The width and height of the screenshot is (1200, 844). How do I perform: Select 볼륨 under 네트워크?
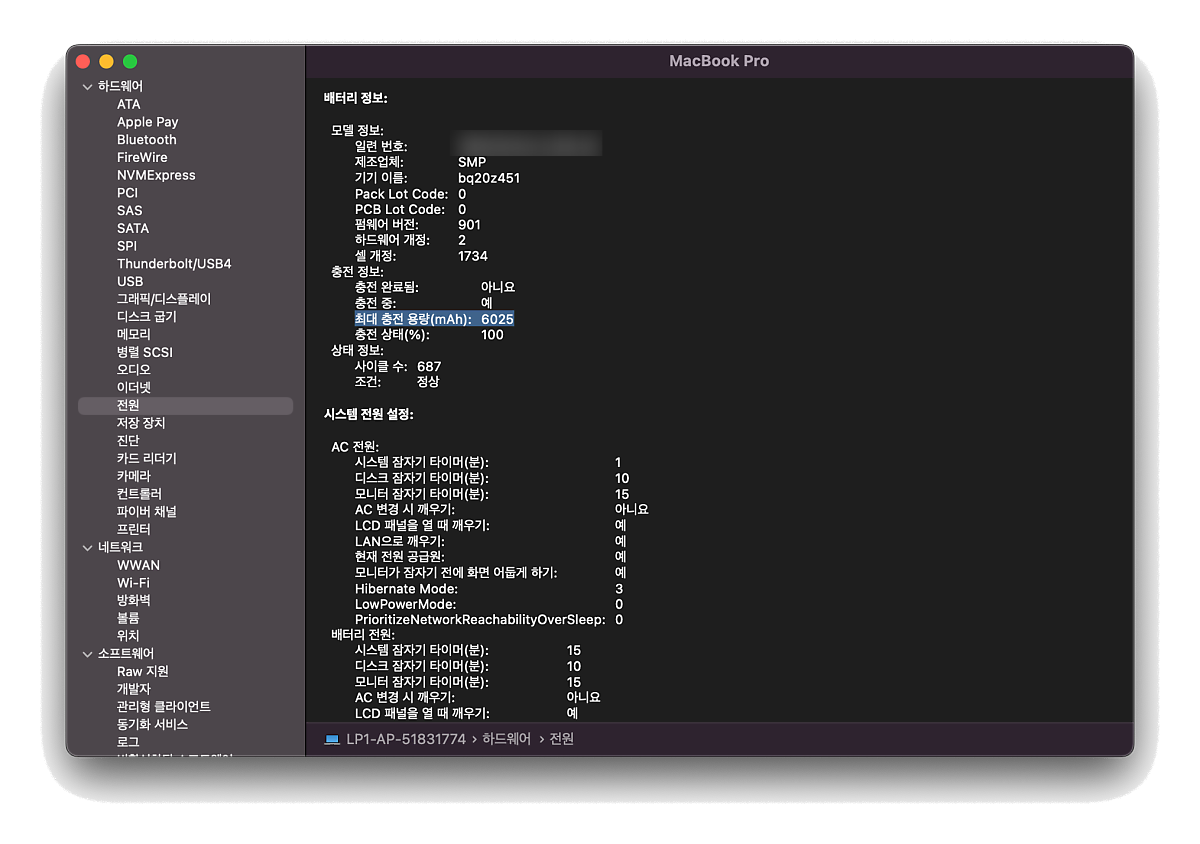pyautogui.click(x=128, y=618)
